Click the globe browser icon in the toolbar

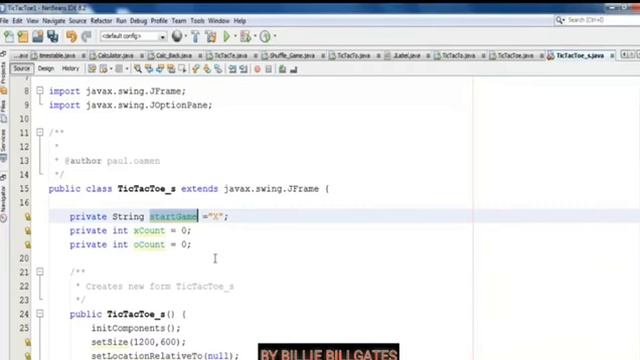[x=177, y=36]
